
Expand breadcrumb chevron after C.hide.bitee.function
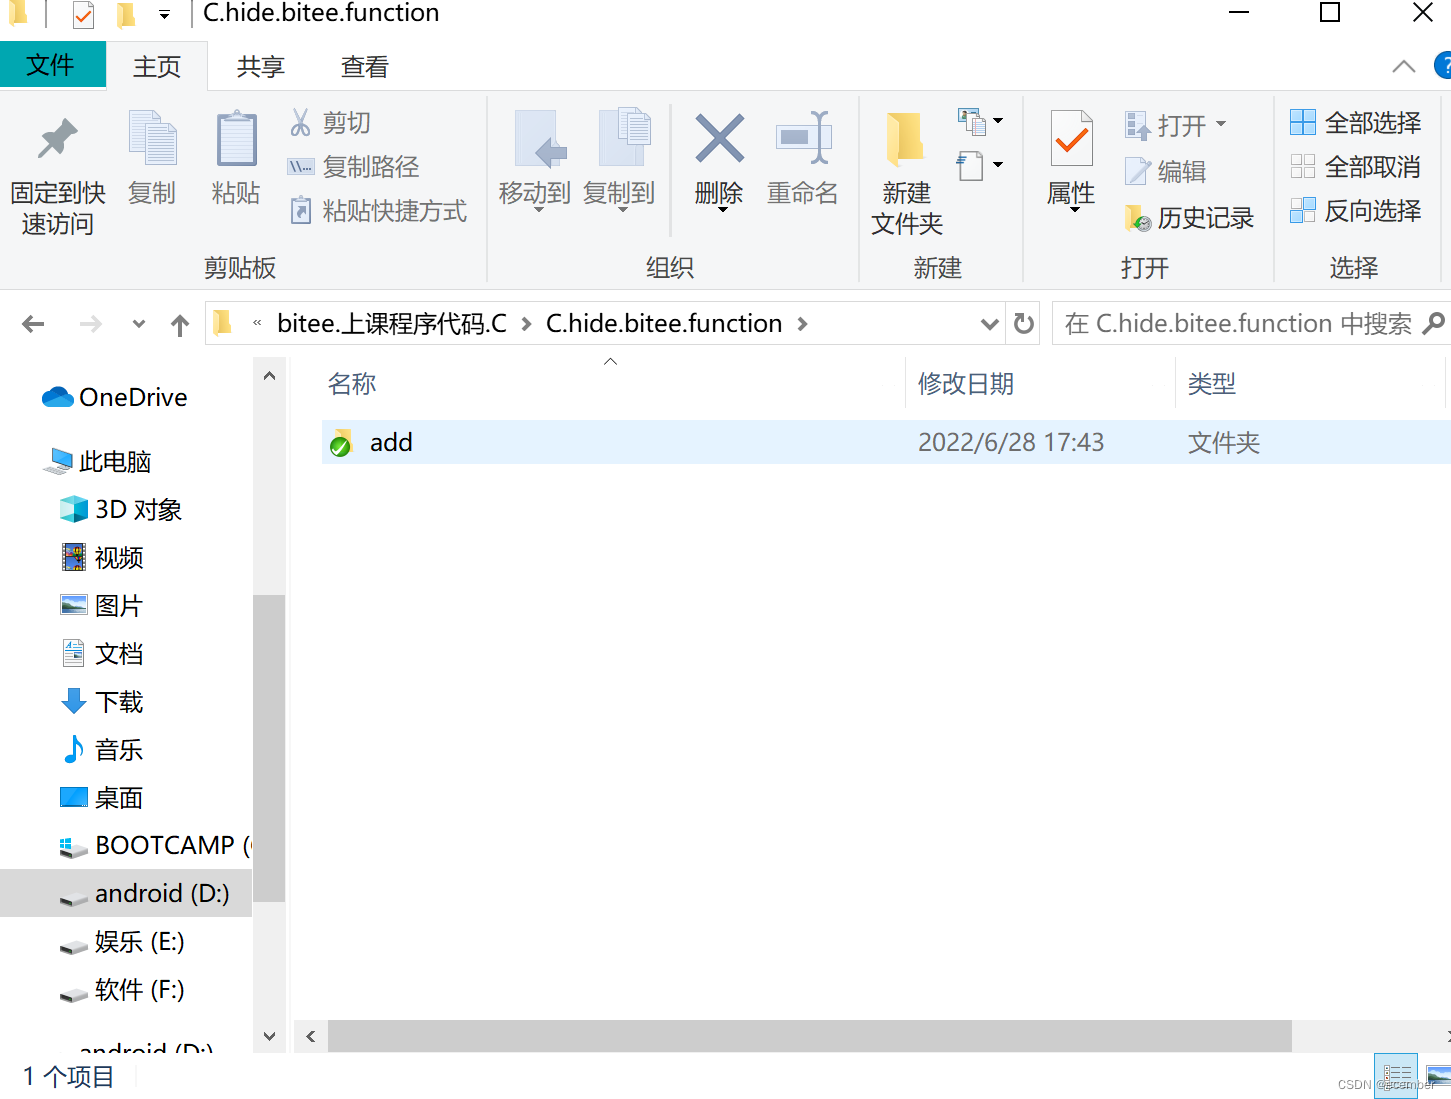coord(802,324)
